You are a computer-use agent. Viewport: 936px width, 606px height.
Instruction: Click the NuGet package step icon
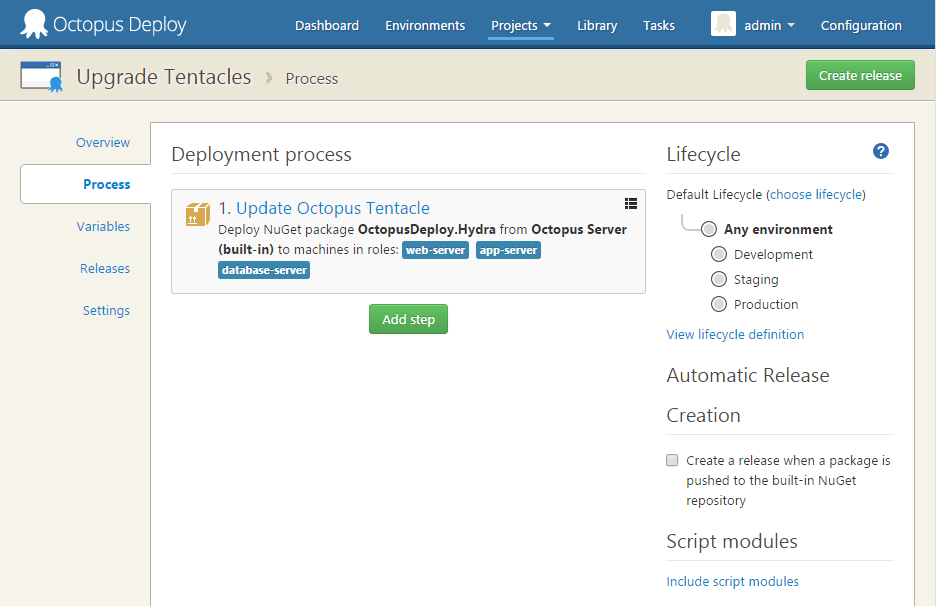(198, 214)
